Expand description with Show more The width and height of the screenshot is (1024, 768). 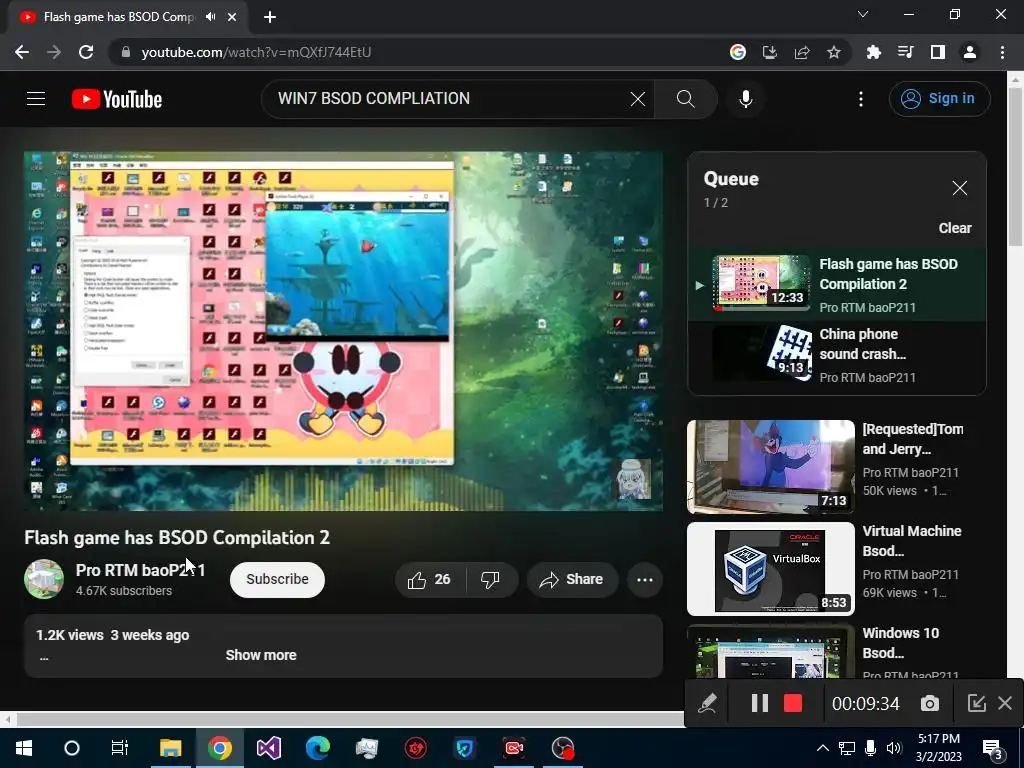261,655
